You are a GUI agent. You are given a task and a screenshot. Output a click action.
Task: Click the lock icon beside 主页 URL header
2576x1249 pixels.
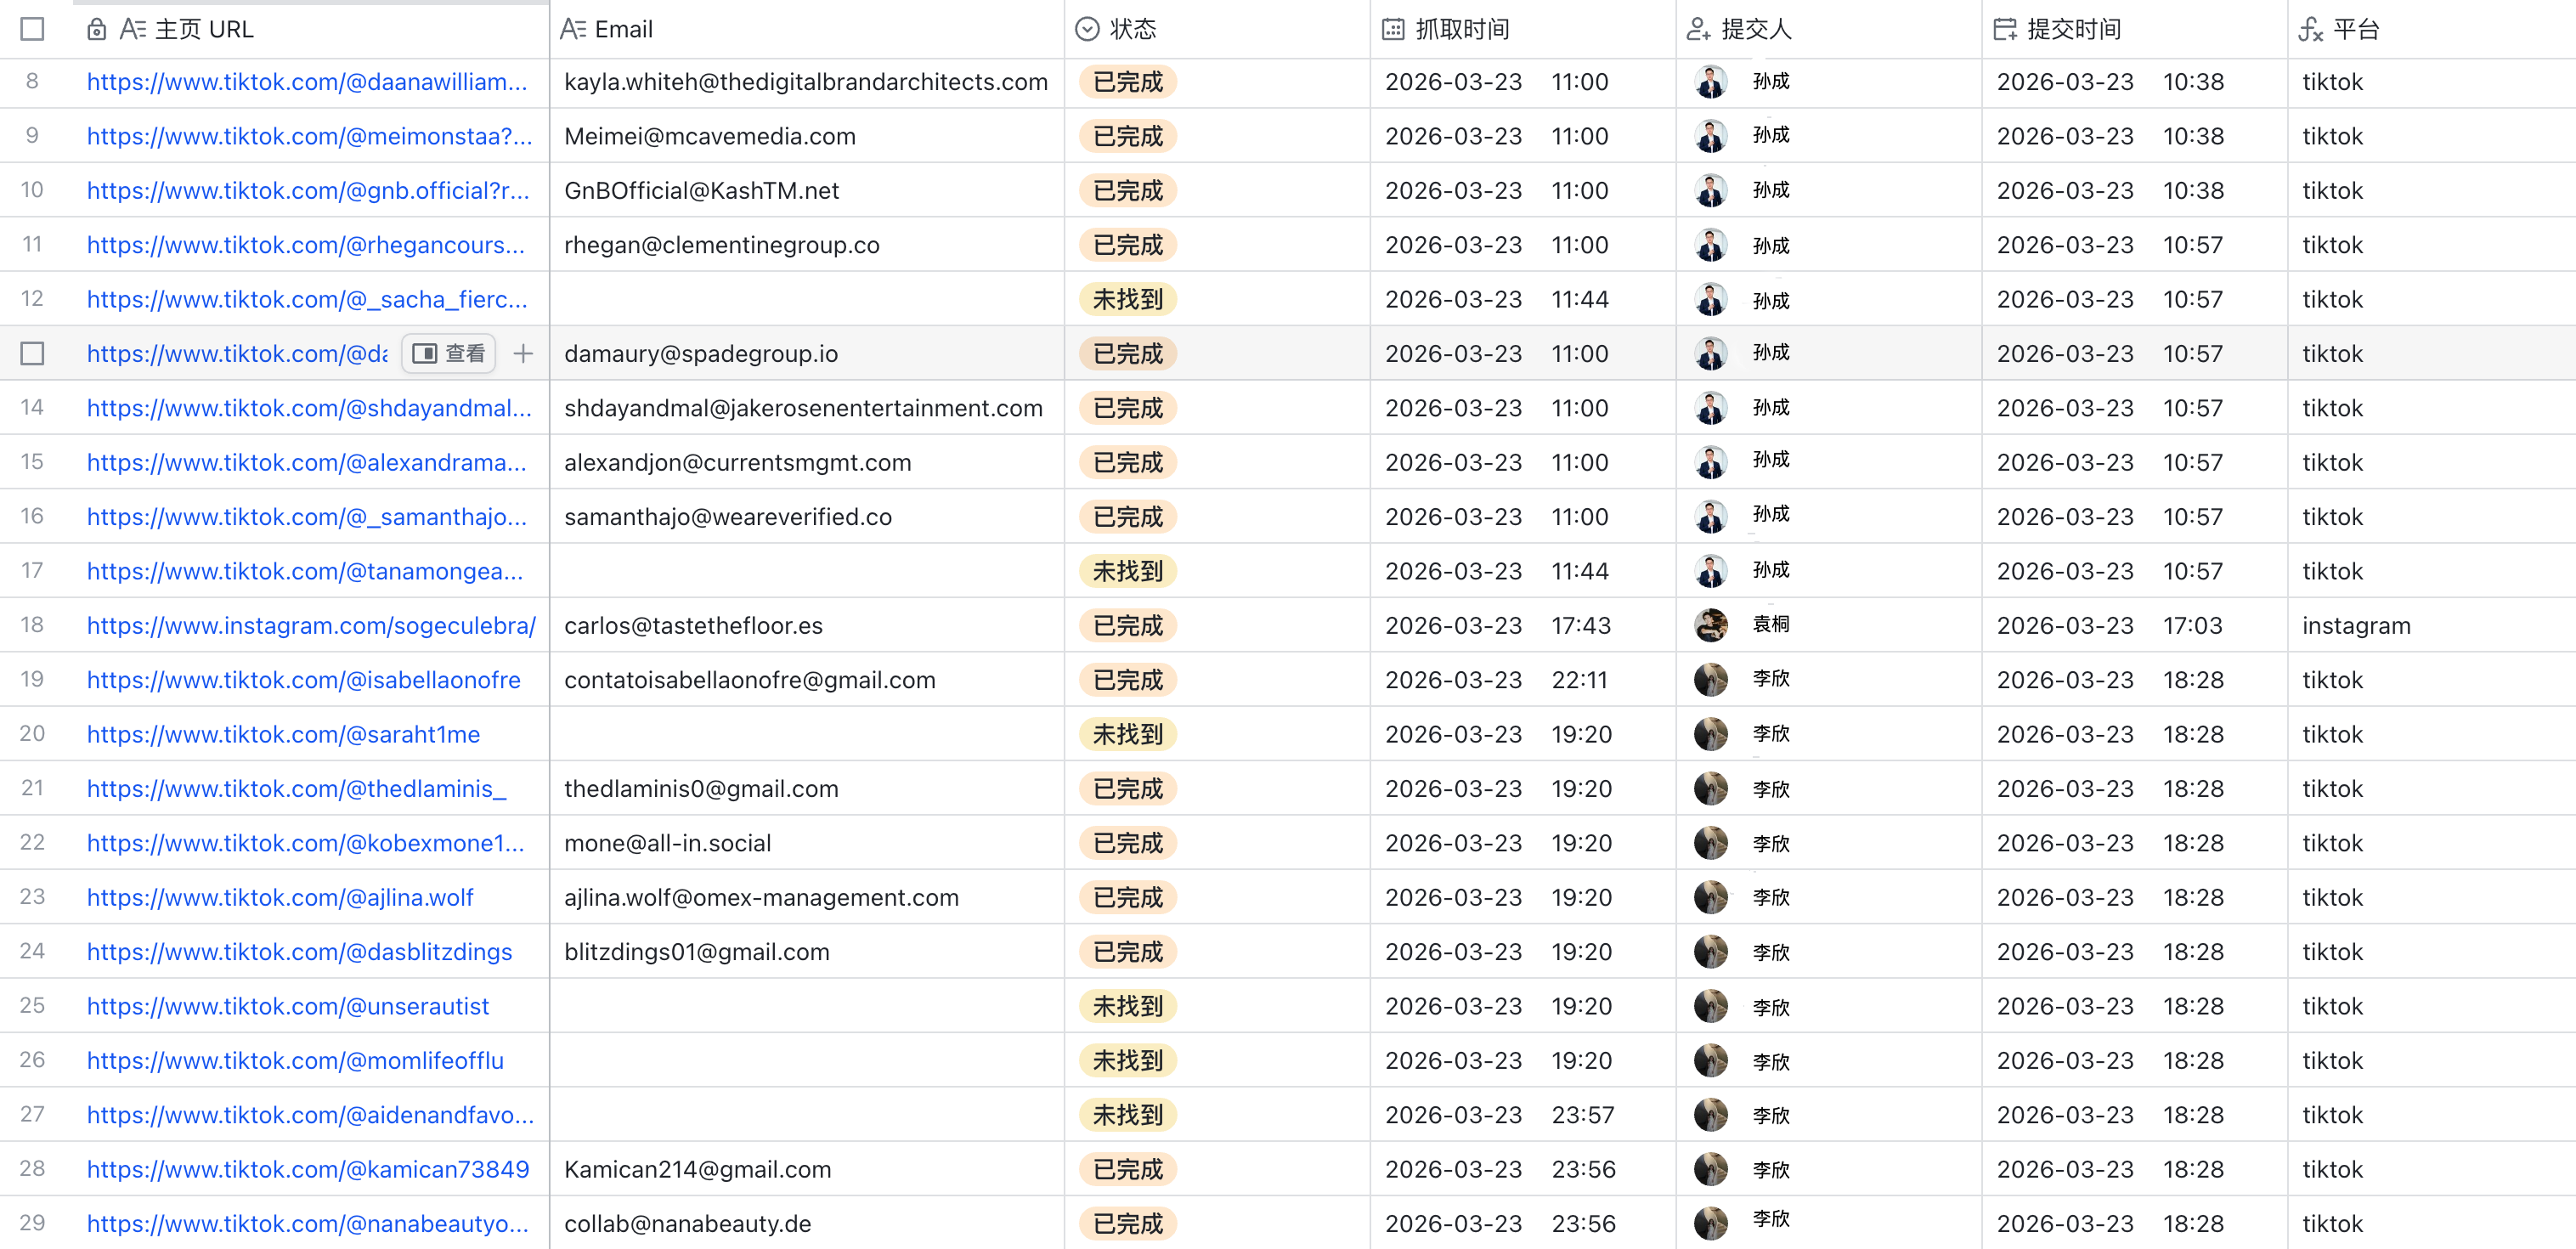click(x=96, y=29)
